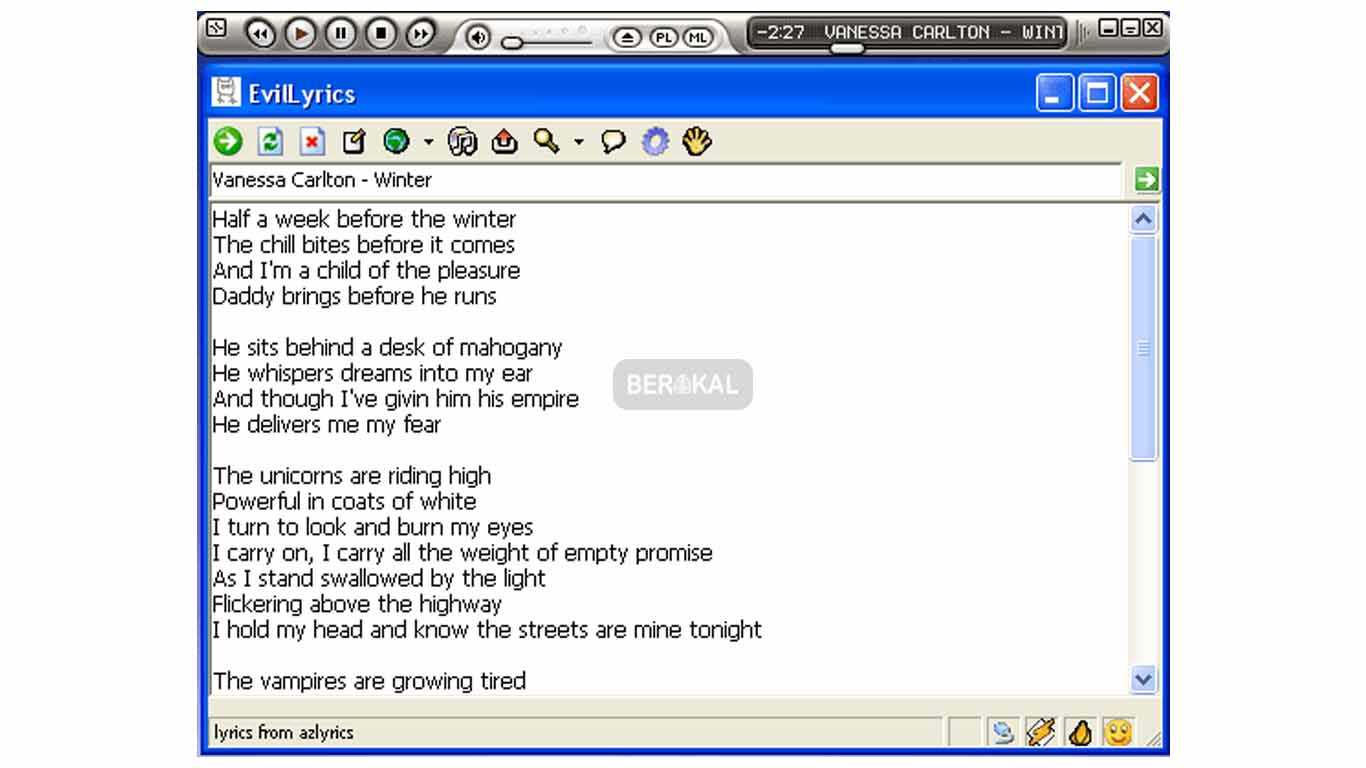
Task: Expand the dropdown arrow beside the magnifying glass
Action: (x=578, y=142)
